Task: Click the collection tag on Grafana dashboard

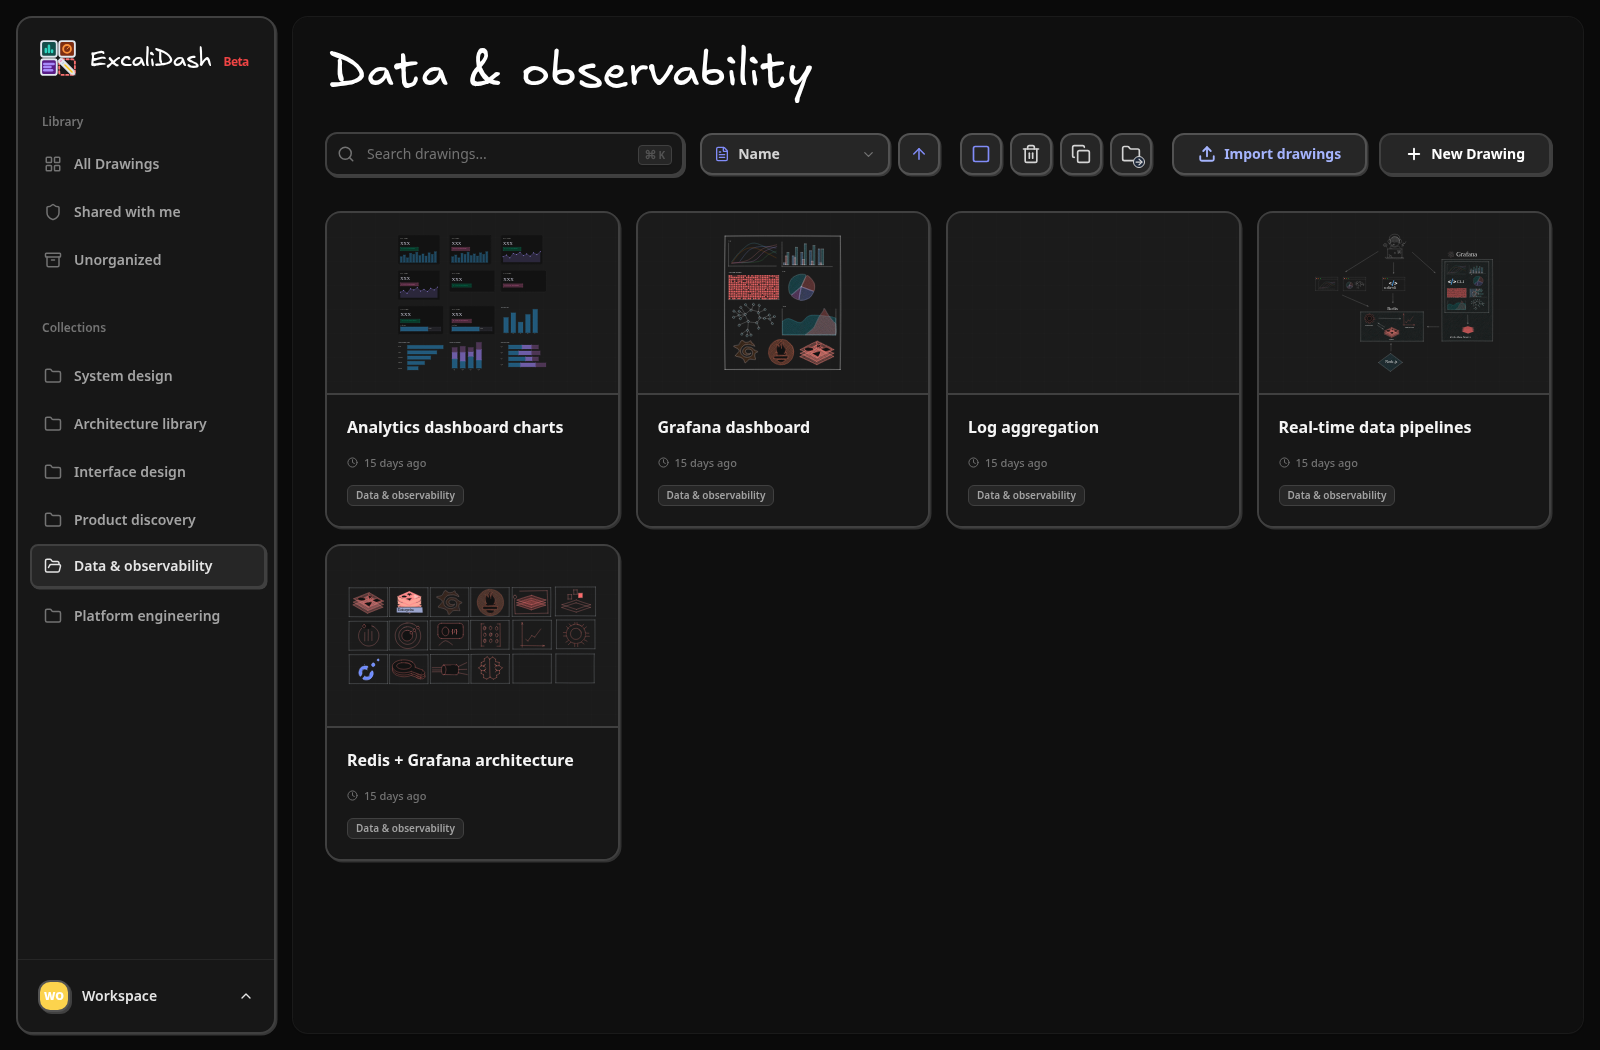Action: tap(716, 495)
